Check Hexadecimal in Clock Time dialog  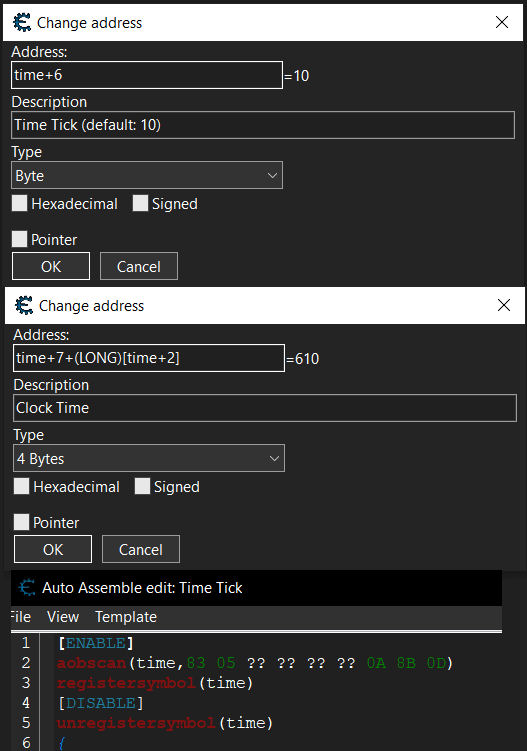(x=21, y=486)
